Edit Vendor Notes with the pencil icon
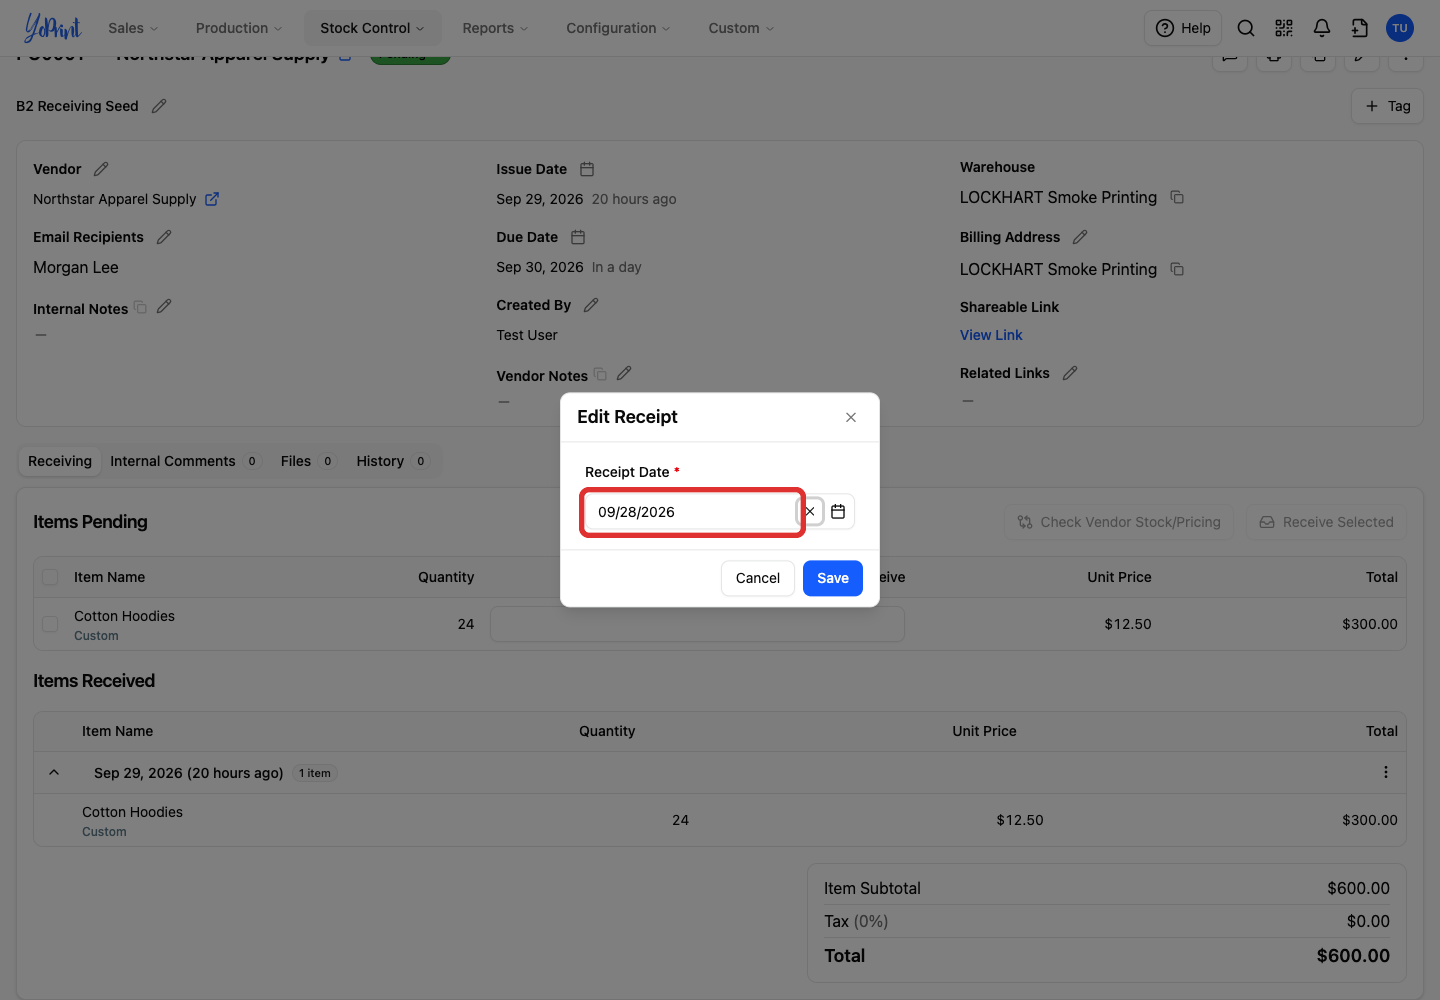Image resolution: width=1440 pixels, height=1000 pixels. click(624, 373)
